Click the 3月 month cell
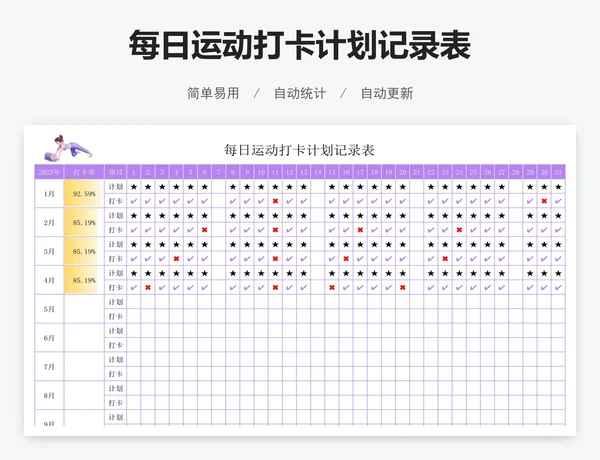Viewport: 600px width, 460px height. coord(49,251)
